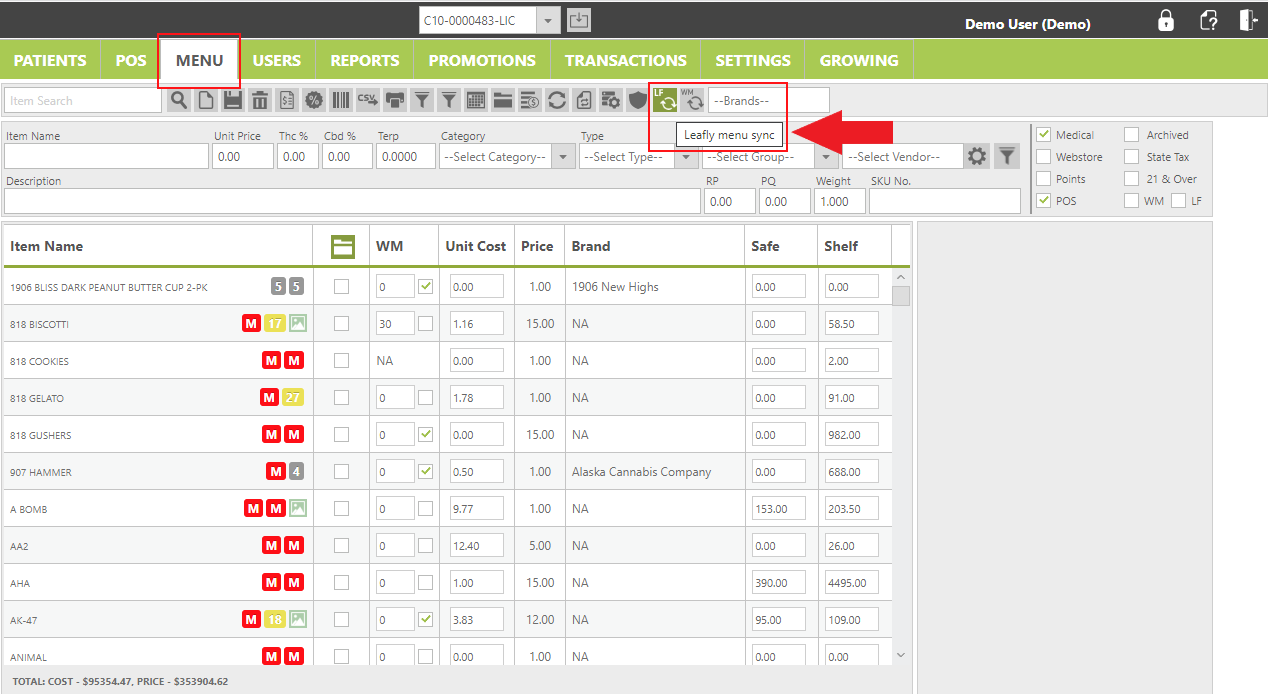Delete item with trash can icon
Image resolution: width=1268 pixels, height=694 pixels.
tap(260, 100)
